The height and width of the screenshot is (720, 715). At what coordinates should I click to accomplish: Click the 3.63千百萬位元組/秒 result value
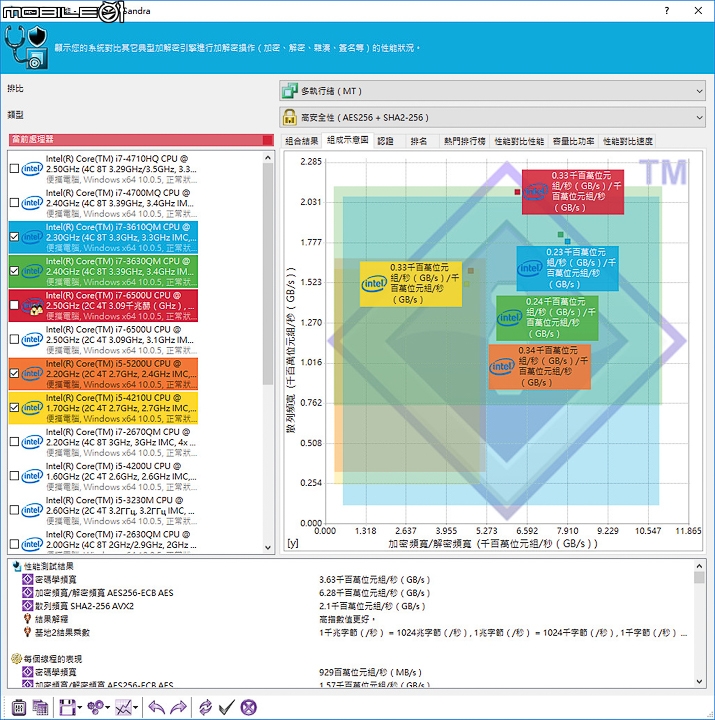[x=374, y=579]
